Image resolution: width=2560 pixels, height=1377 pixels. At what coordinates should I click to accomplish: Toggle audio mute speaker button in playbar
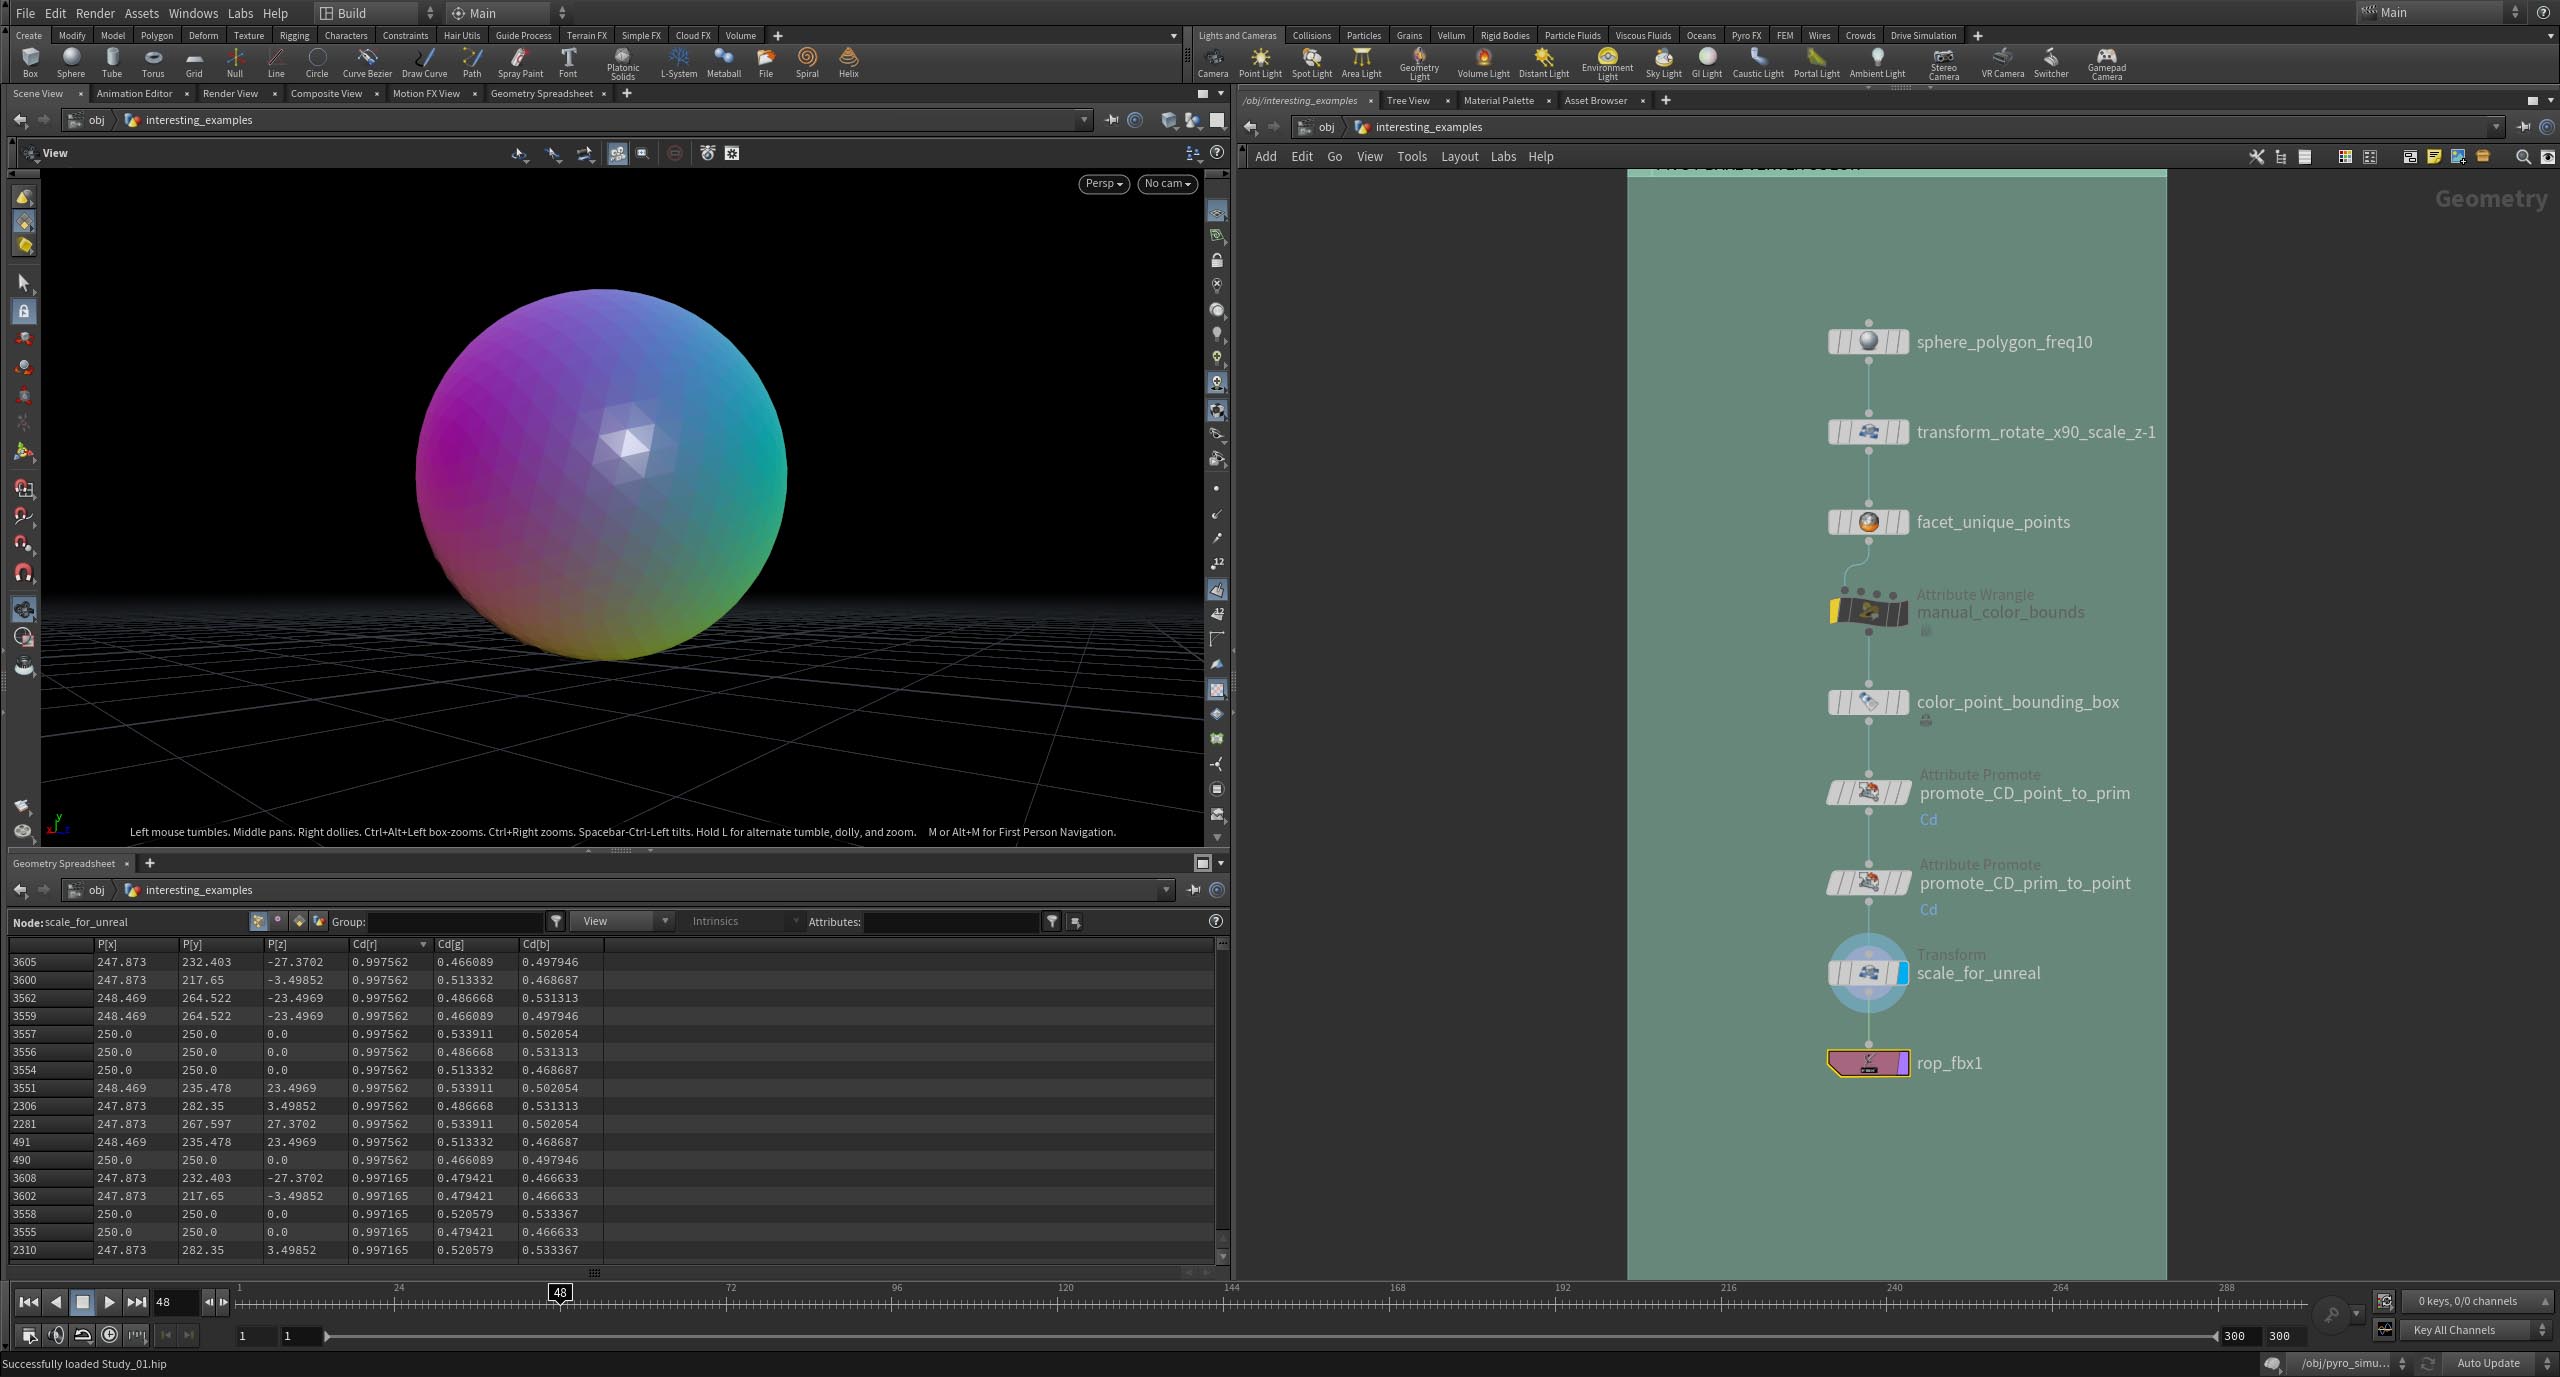coord(56,1334)
